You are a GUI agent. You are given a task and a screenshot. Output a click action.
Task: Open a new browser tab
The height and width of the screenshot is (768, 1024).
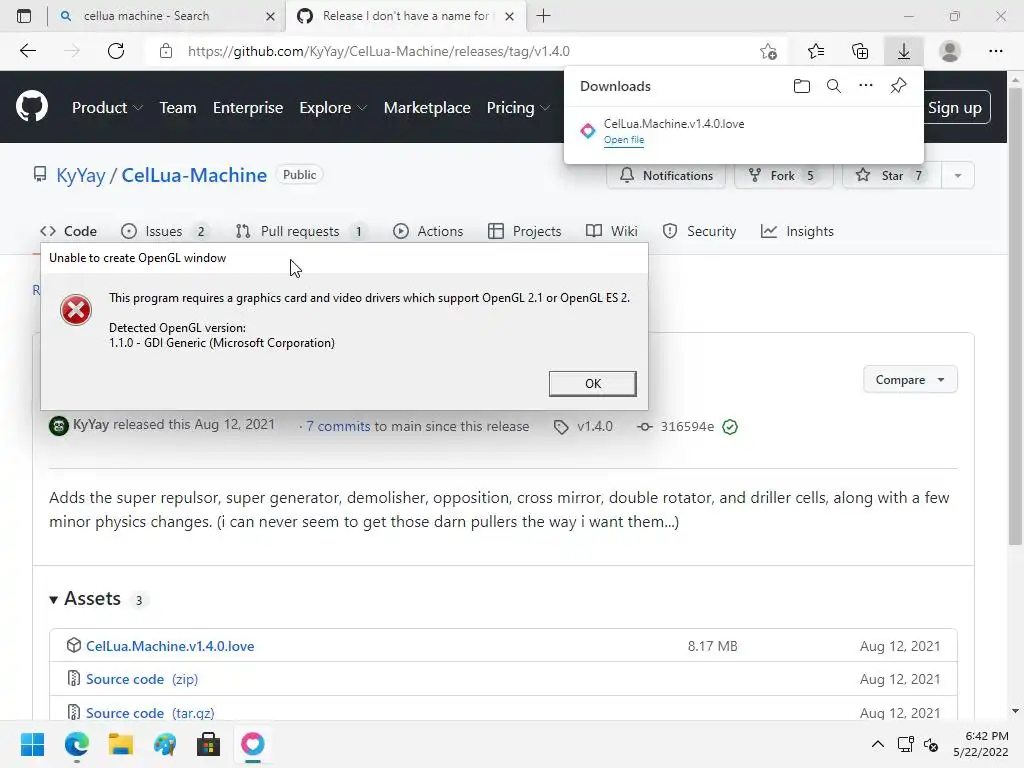click(543, 16)
